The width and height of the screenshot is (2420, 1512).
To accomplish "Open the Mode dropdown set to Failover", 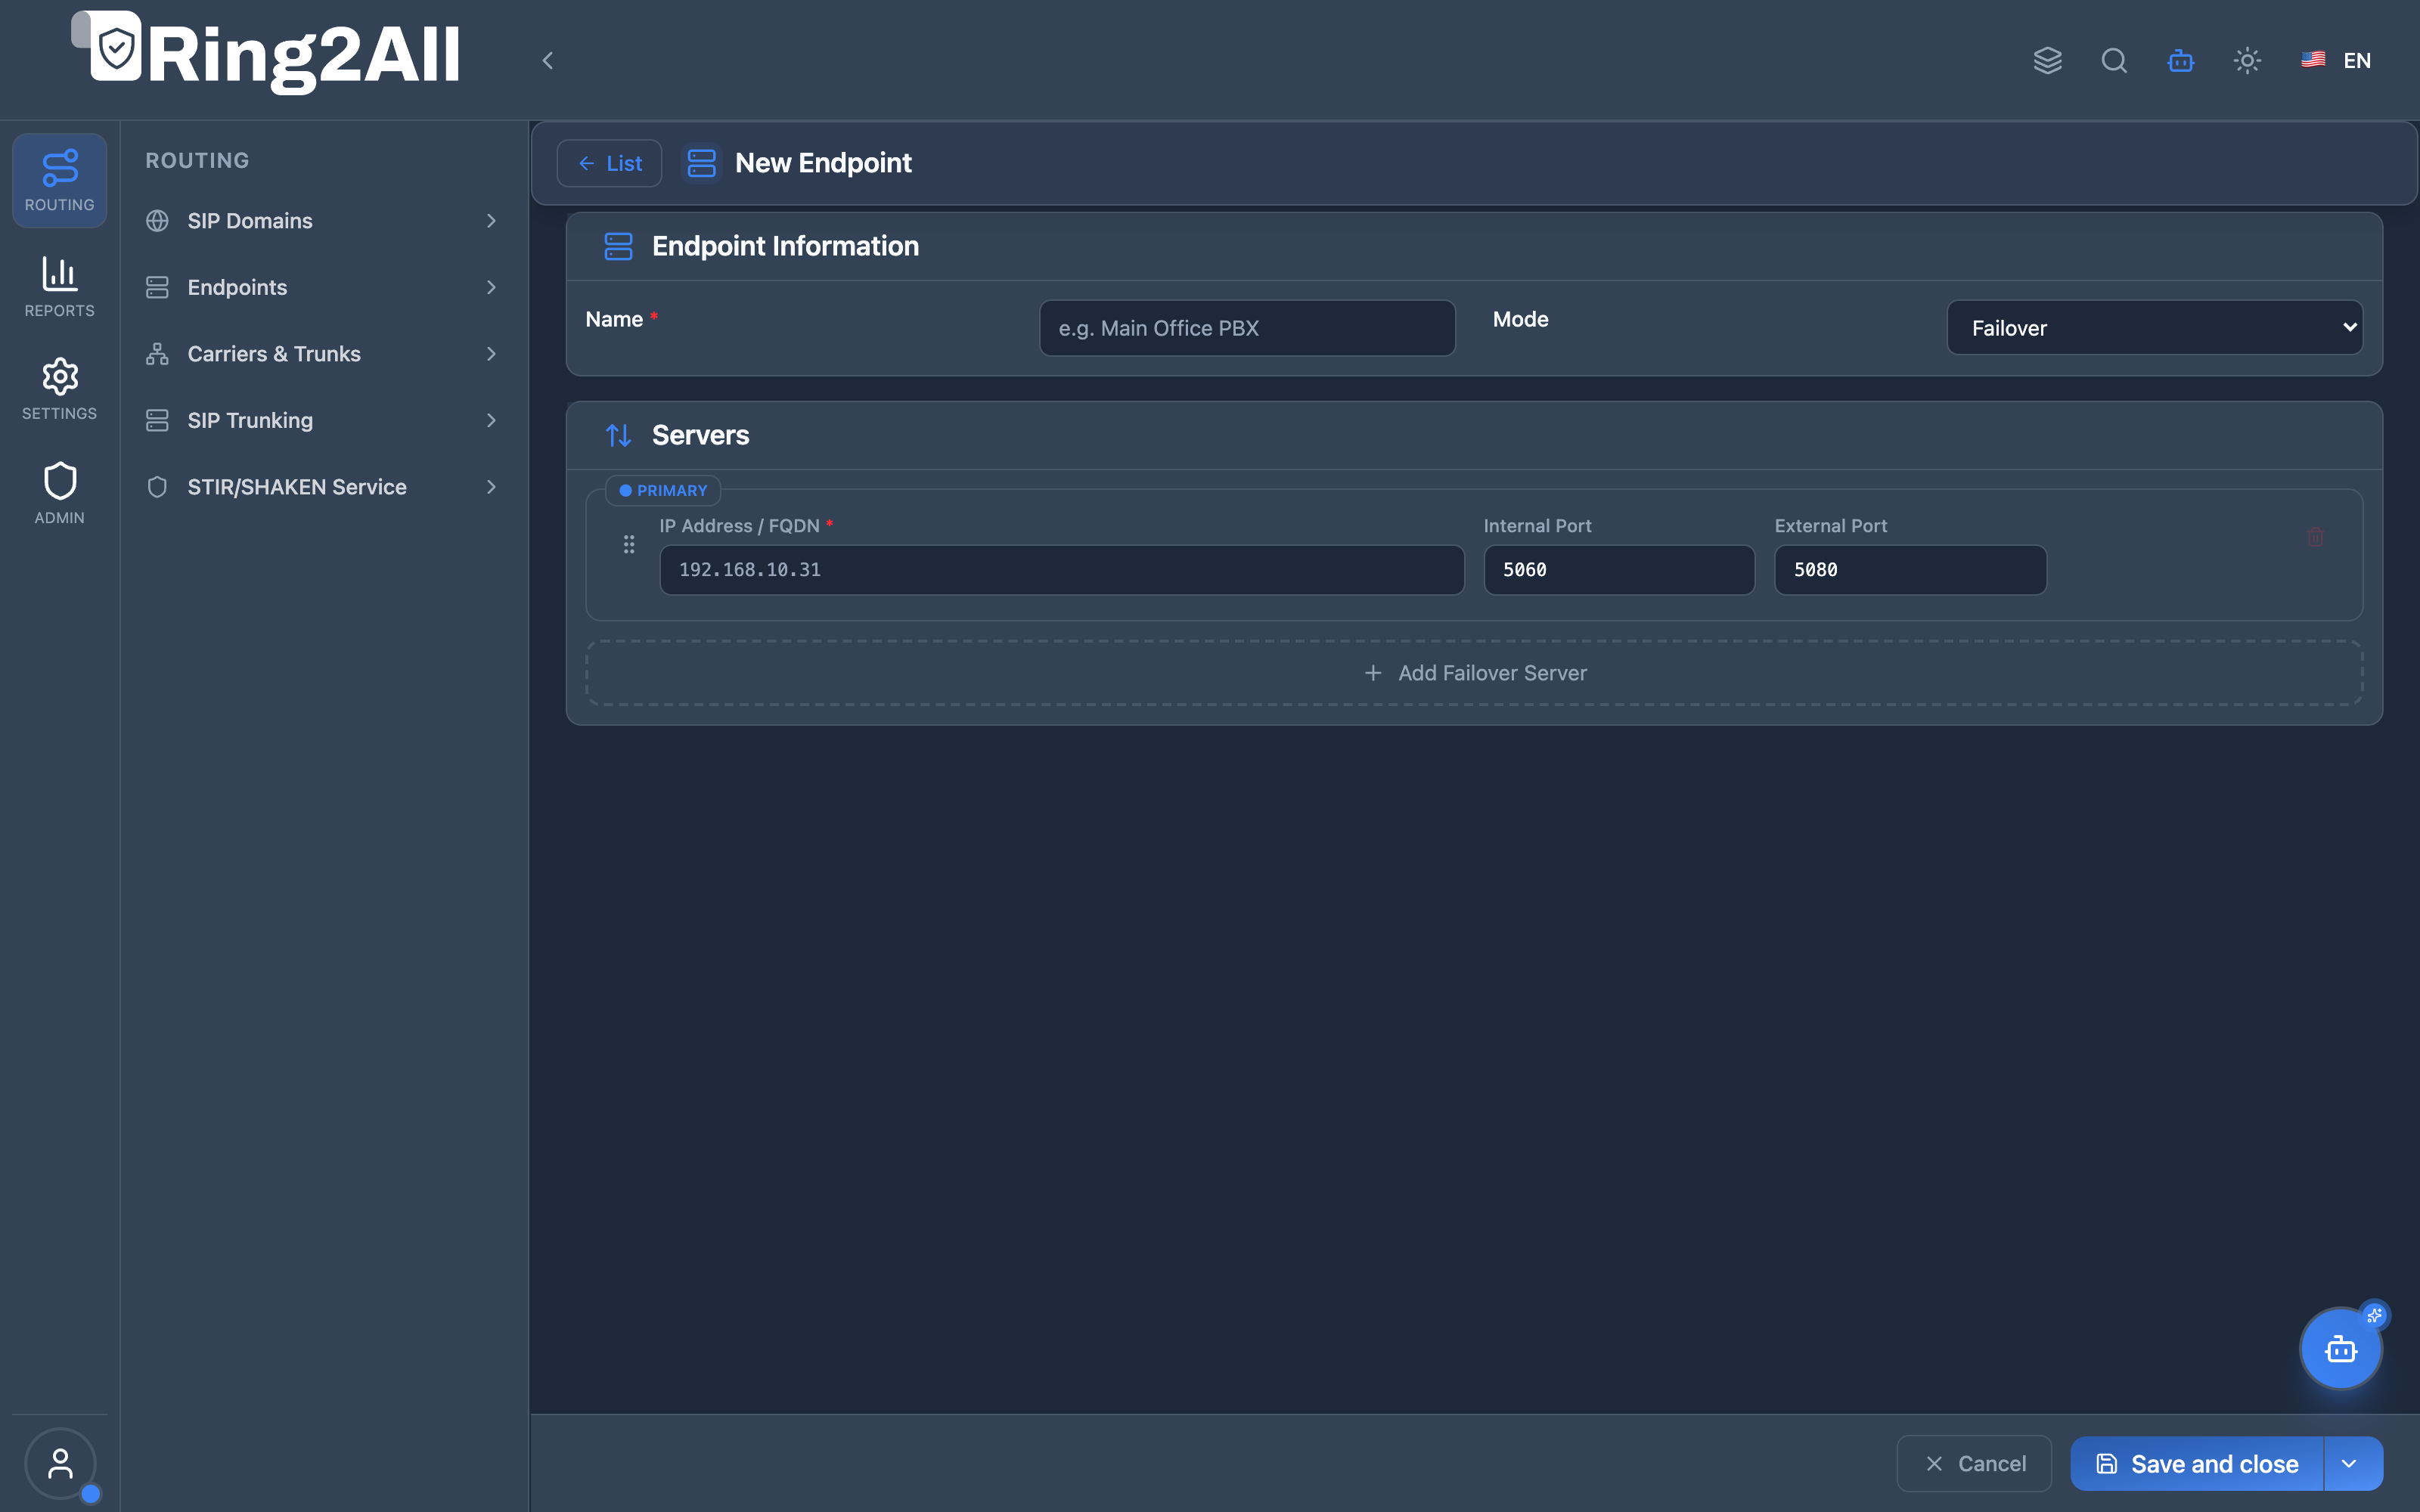I will pos(2155,328).
